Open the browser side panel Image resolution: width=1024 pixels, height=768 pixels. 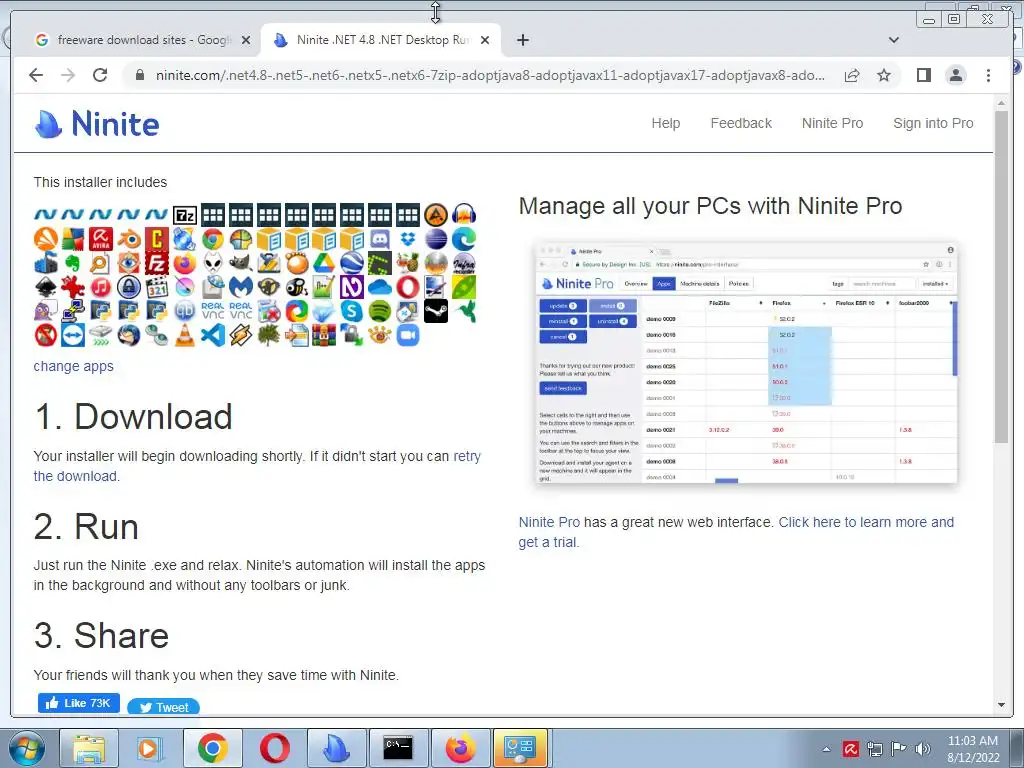(x=923, y=75)
